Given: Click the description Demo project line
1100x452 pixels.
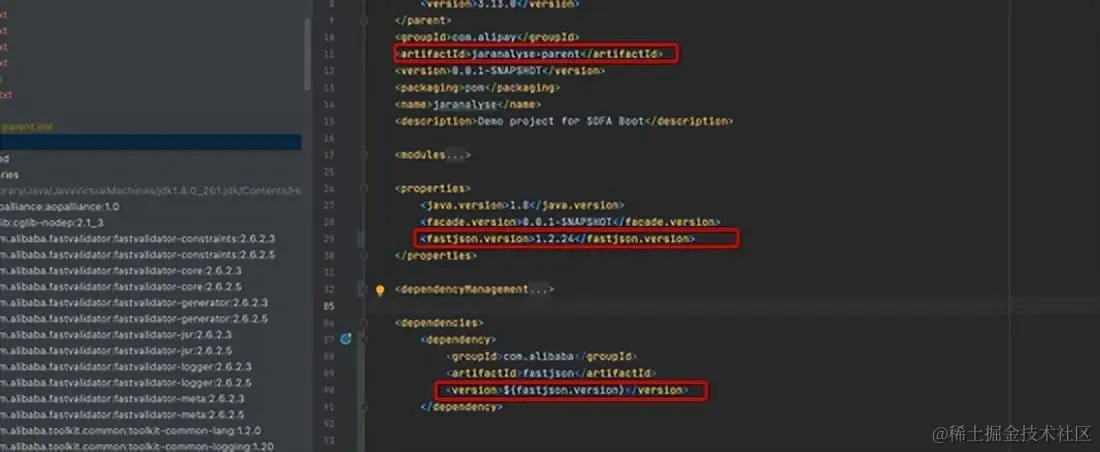Looking at the screenshot, I should click(563, 121).
